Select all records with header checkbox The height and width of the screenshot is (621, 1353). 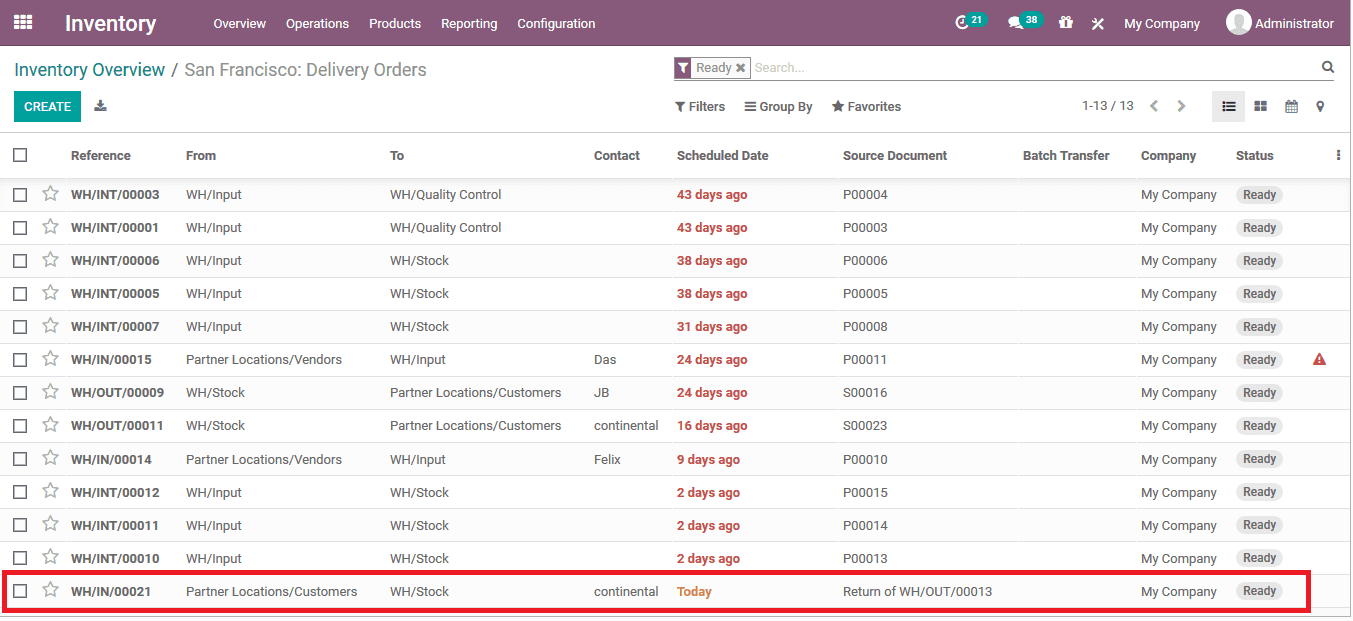[x=20, y=155]
